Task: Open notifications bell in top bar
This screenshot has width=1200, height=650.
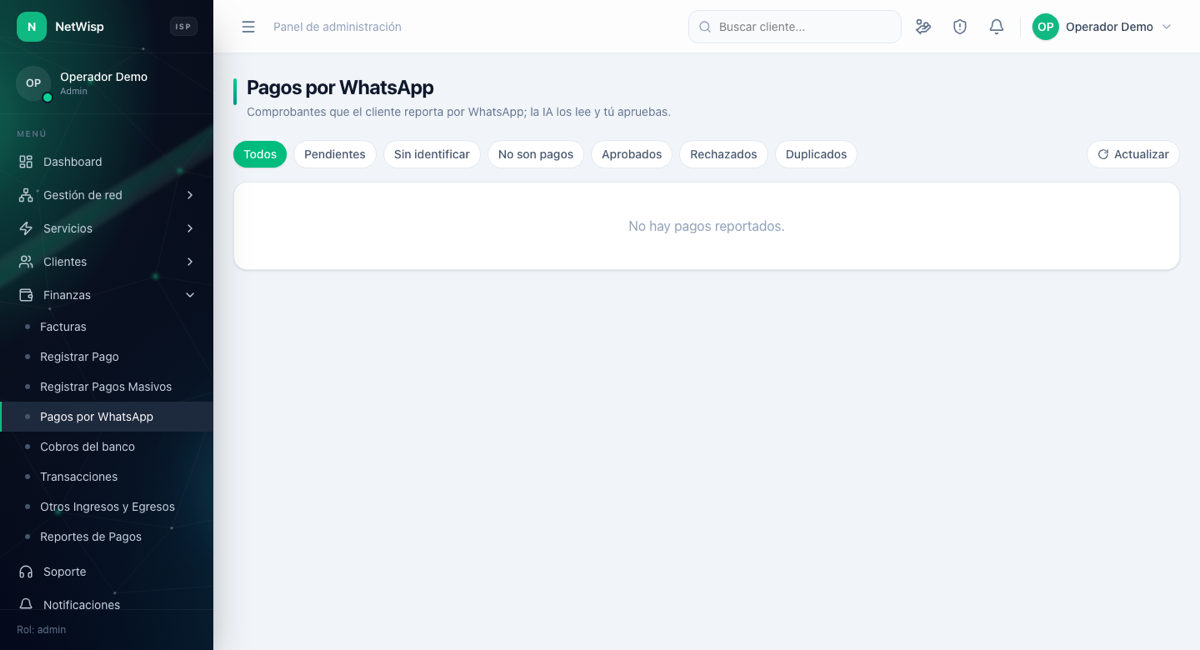Action: [996, 27]
